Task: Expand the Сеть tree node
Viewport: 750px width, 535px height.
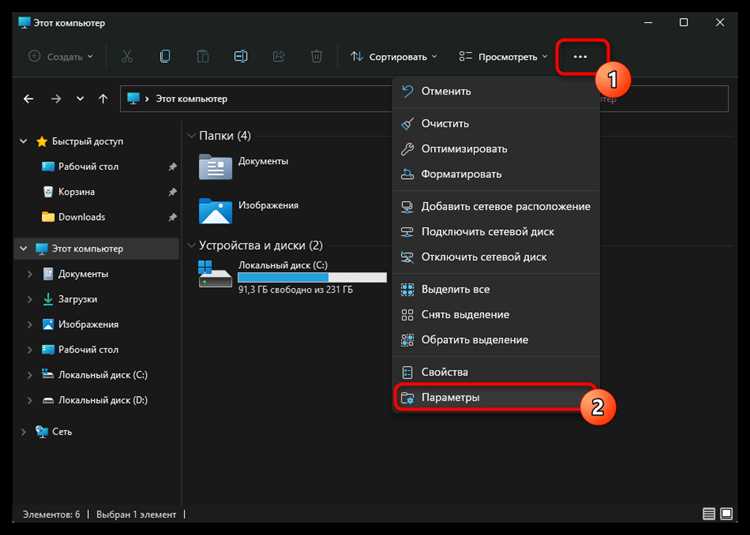Action: click(23, 432)
